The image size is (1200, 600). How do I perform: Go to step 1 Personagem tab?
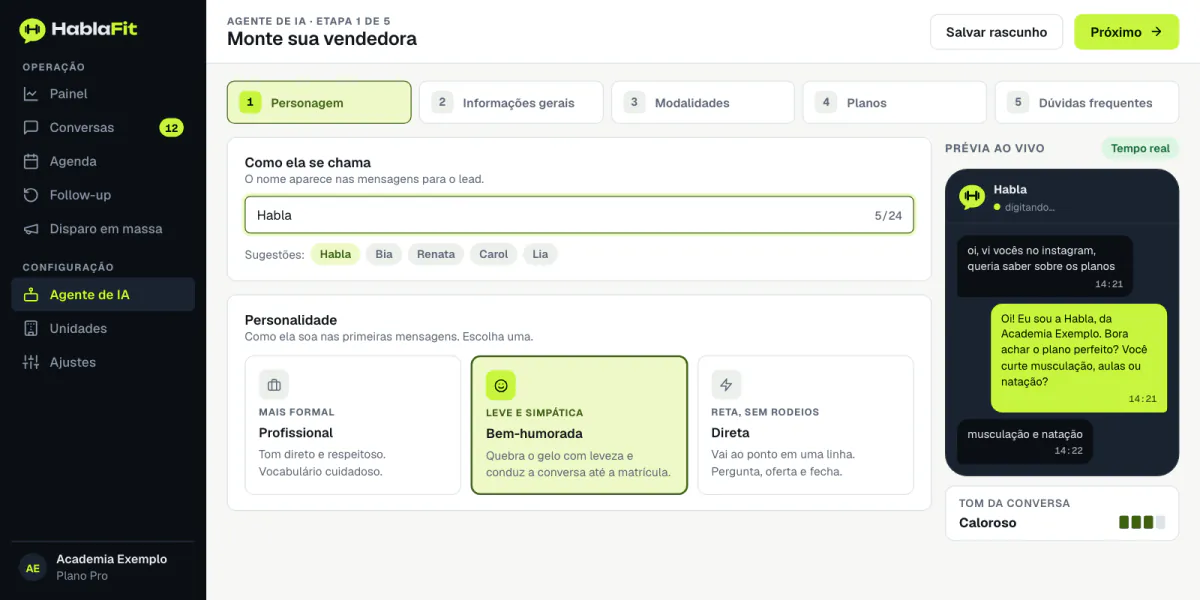(x=319, y=102)
